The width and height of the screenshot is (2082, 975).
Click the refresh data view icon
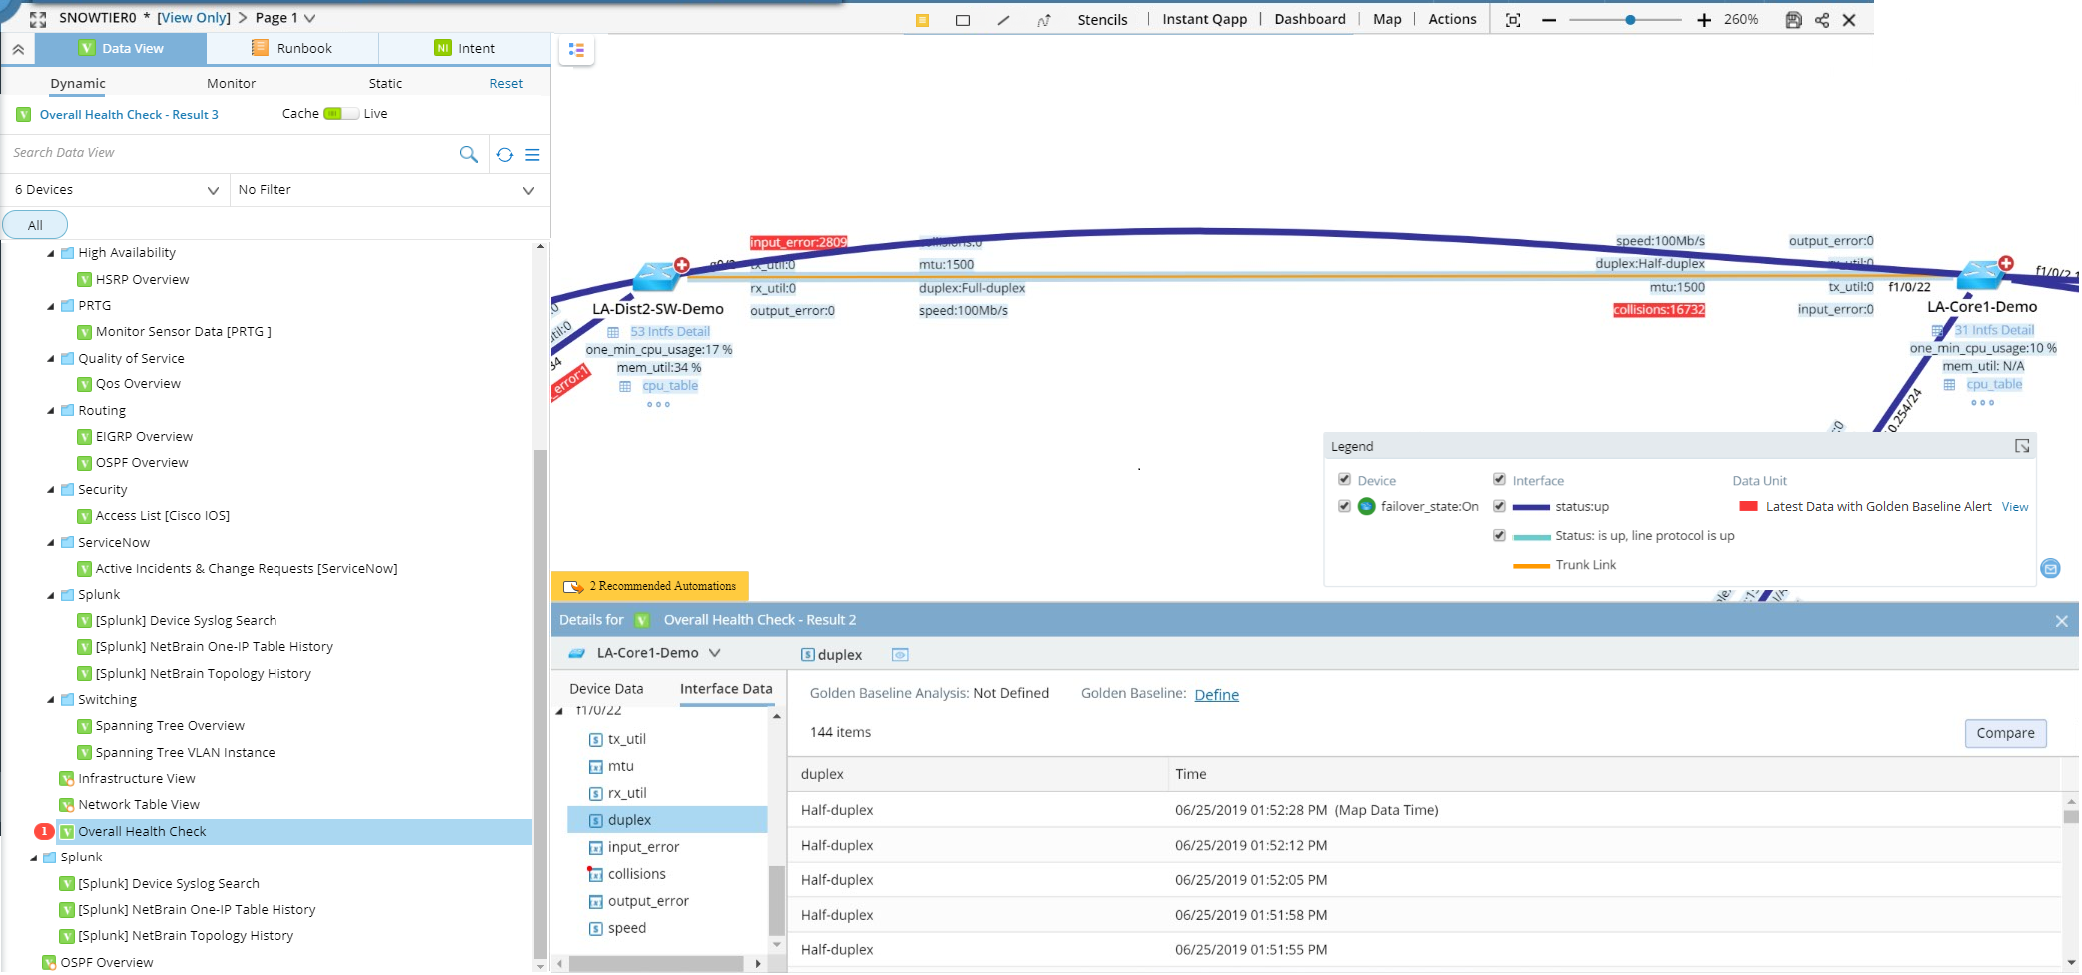click(505, 155)
